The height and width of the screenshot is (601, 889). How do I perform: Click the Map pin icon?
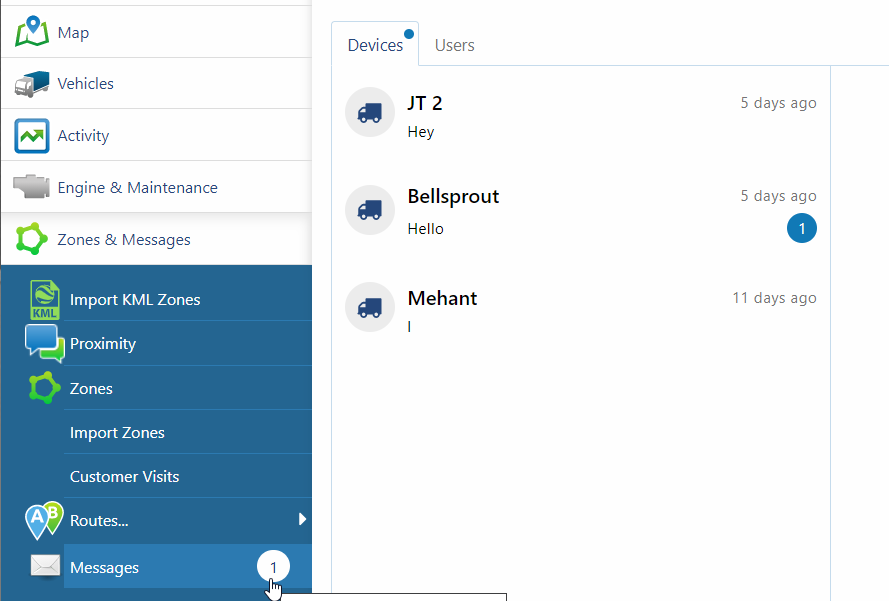(32, 32)
